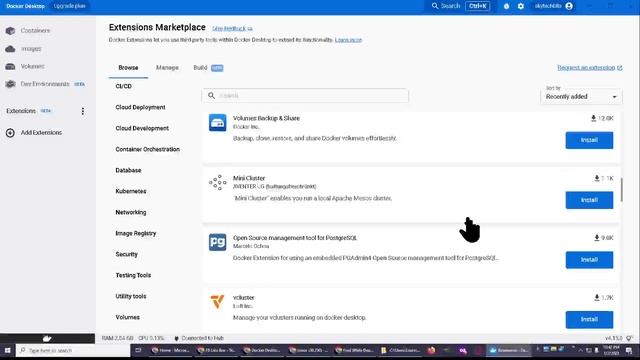Screen dimensions: 640x360
Task: Click the RAM usage status text
Action: [118, 338]
